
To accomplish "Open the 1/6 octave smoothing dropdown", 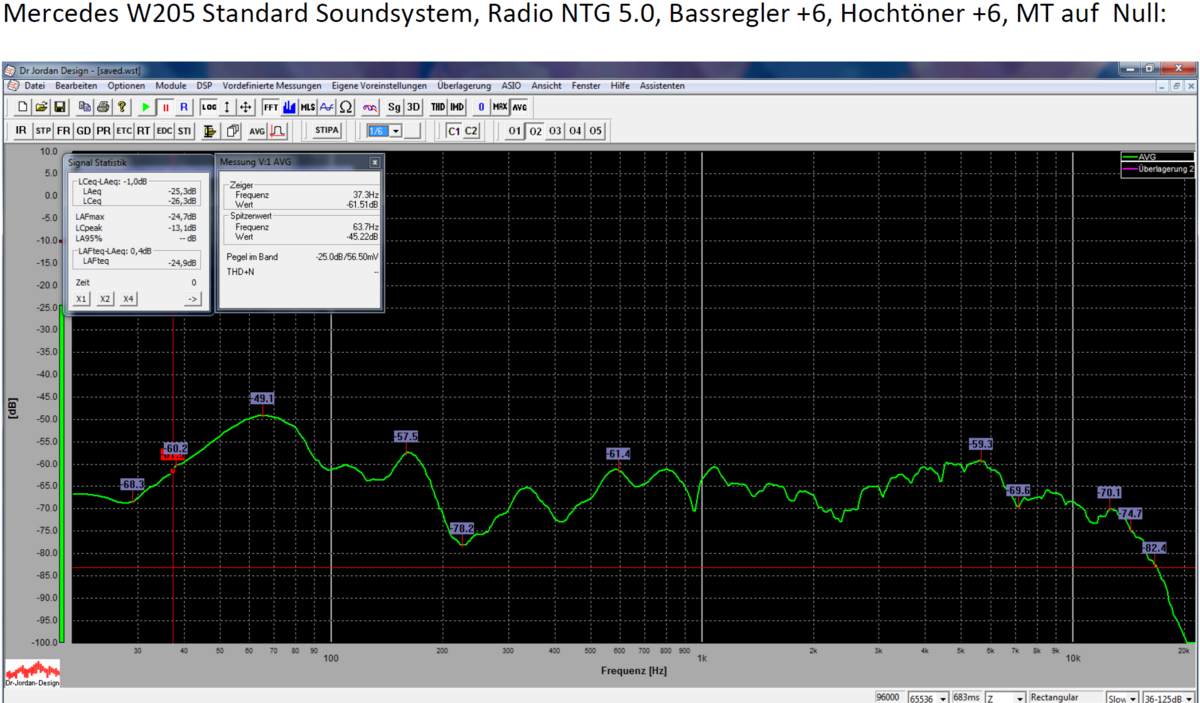I will 396,131.
